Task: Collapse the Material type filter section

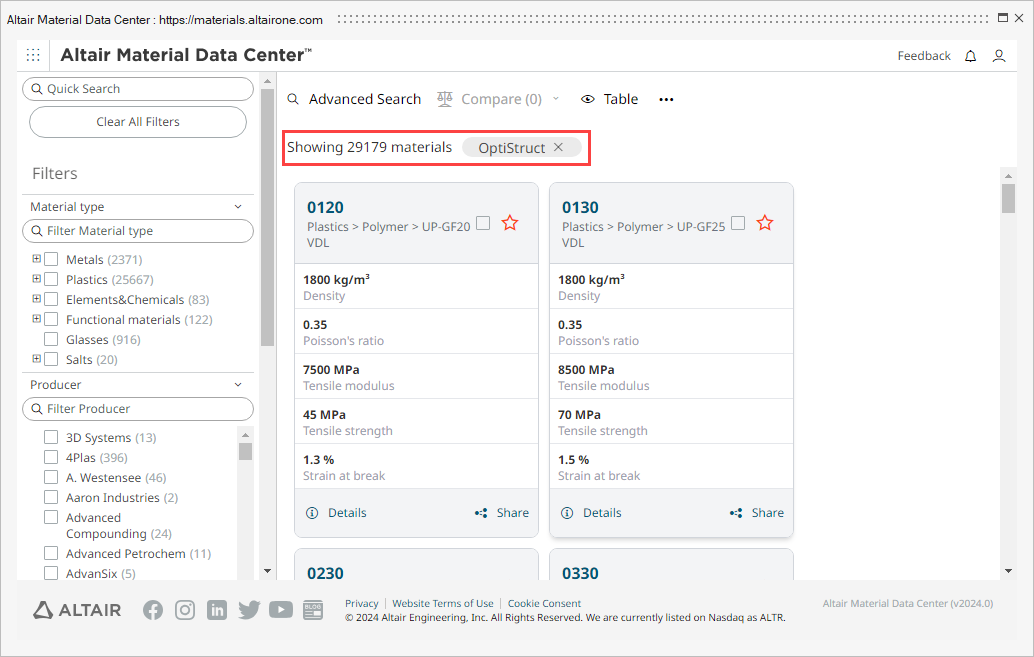Action: [x=238, y=206]
